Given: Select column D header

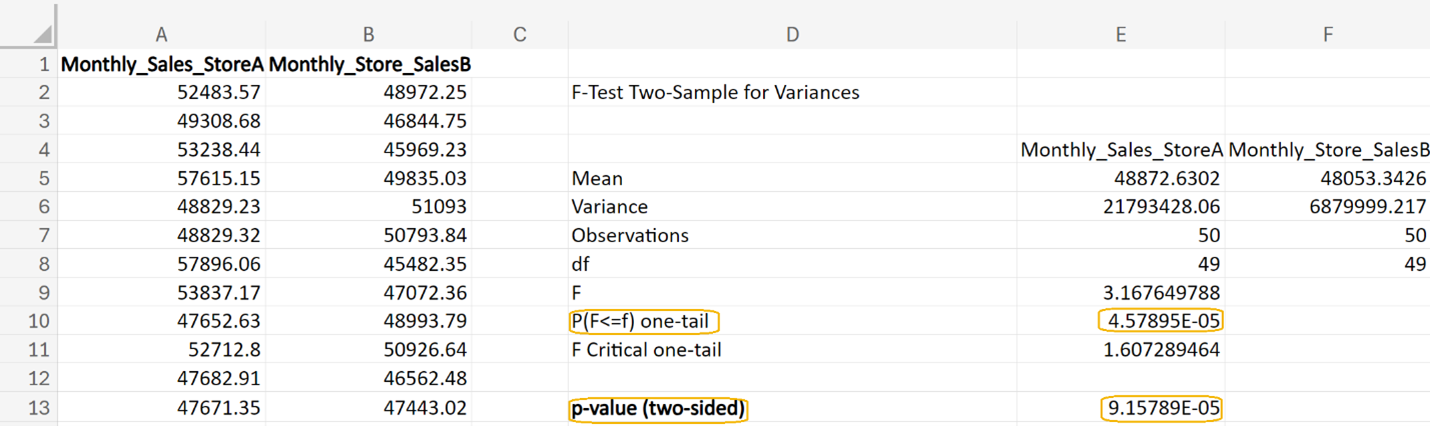Looking at the screenshot, I should pyautogui.click(x=792, y=35).
